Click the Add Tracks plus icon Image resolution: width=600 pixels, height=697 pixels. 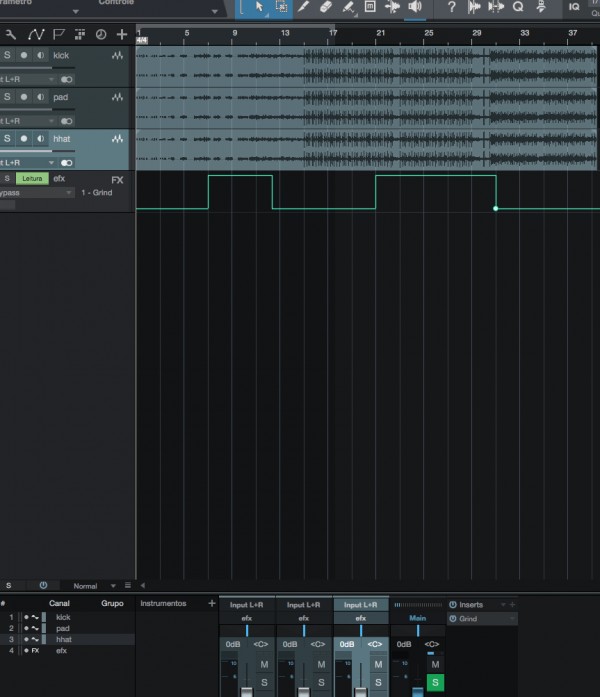(x=122, y=34)
